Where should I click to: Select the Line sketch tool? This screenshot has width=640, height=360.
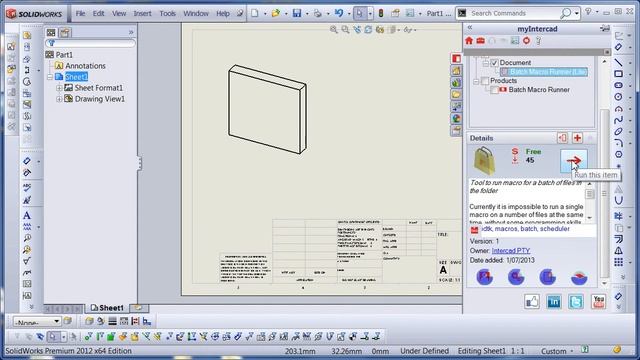618,62
